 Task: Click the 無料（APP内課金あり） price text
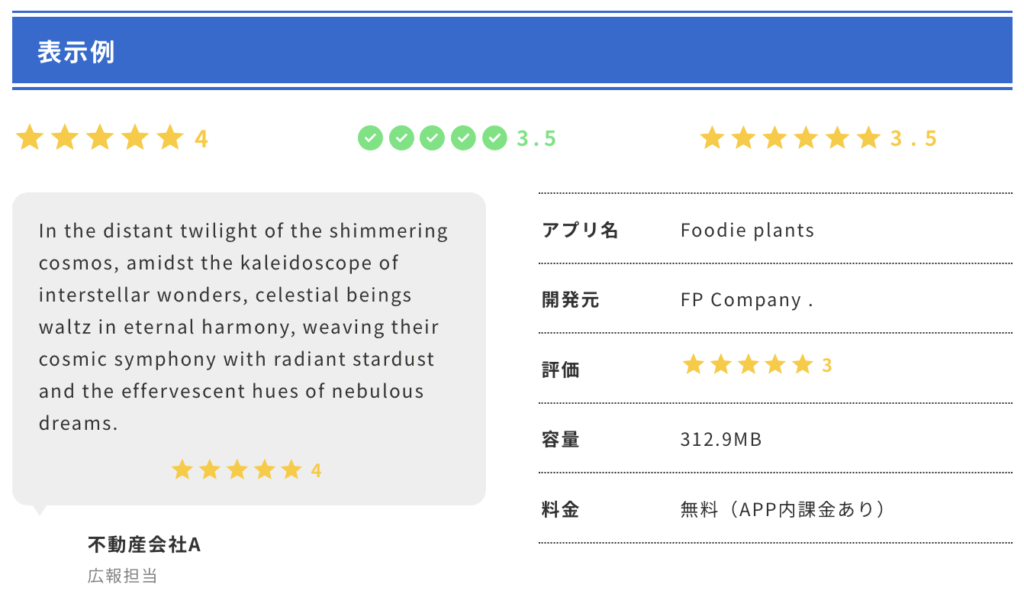(782, 509)
